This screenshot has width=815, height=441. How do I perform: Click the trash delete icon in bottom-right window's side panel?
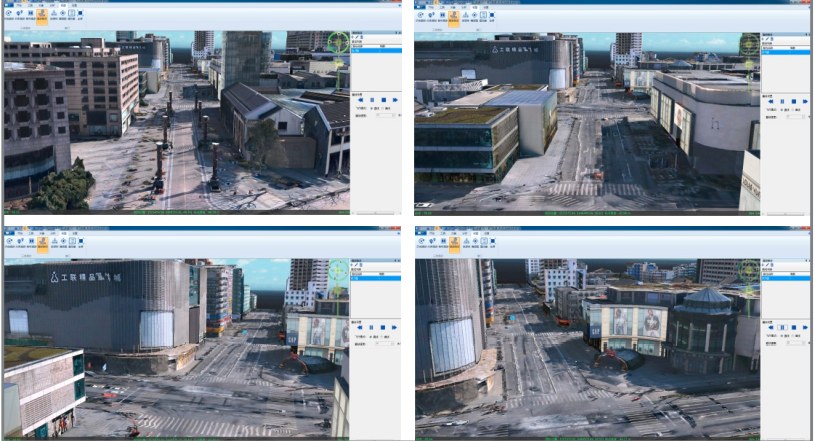click(772, 265)
